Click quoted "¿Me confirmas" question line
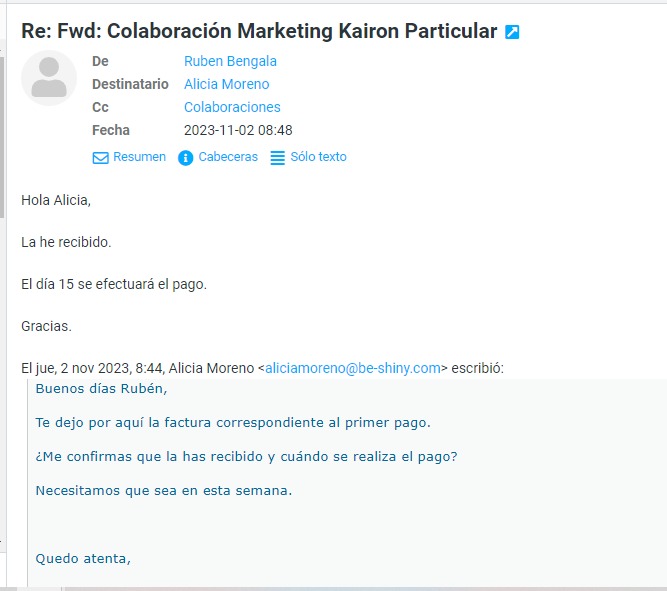The image size is (667, 591). point(247,456)
